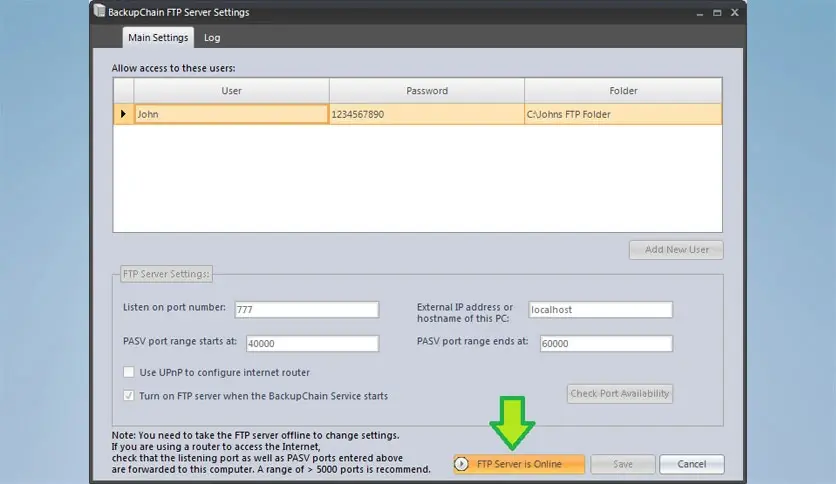Image resolution: width=836 pixels, height=484 pixels.
Task: Select the password cell 1234567890
Action: click(427, 114)
